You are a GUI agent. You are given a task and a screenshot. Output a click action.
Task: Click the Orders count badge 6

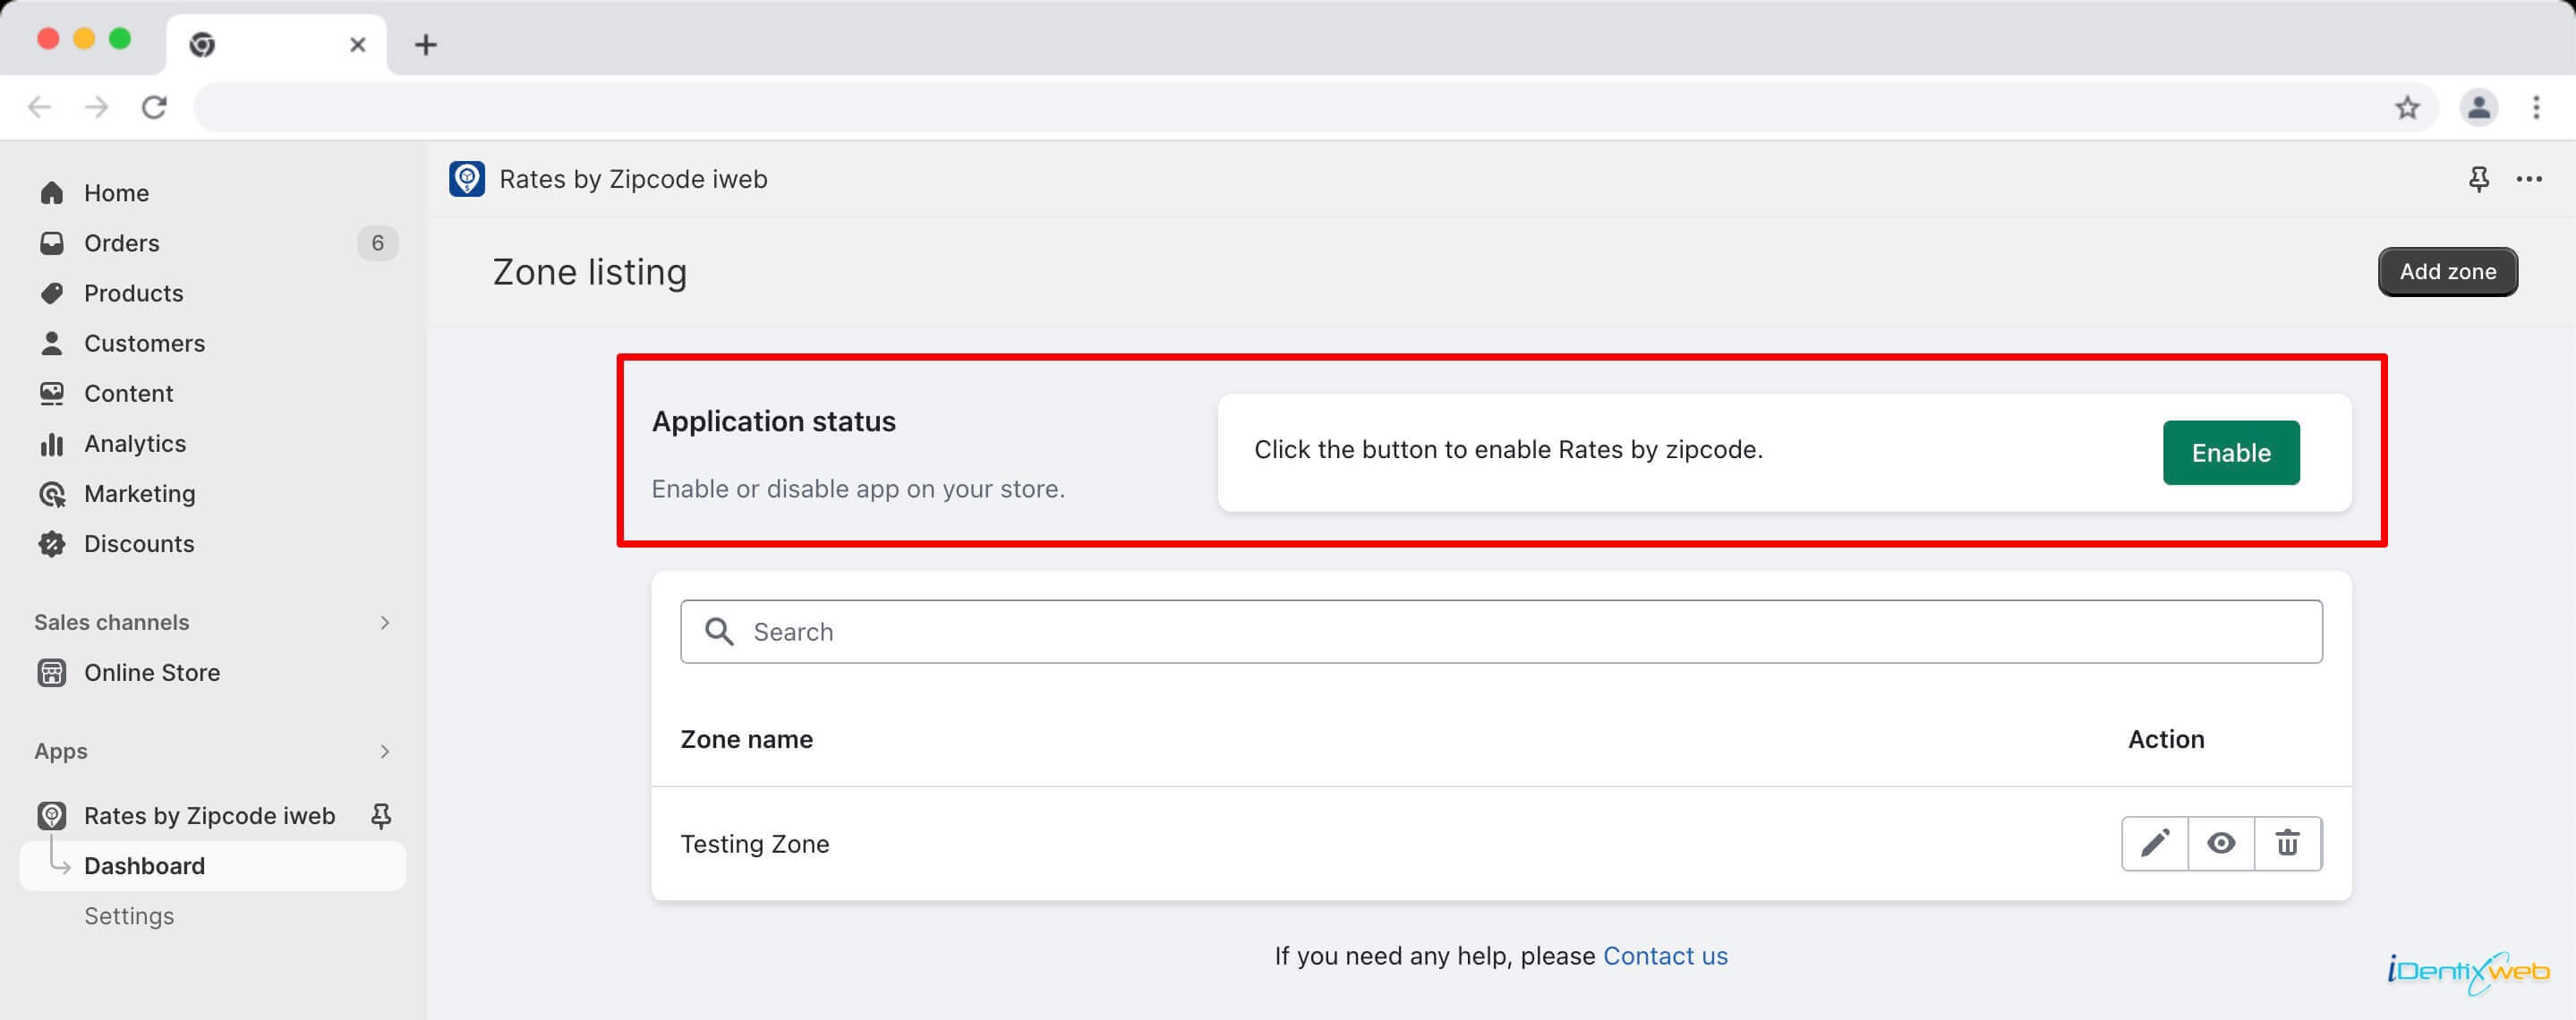point(378,243)
